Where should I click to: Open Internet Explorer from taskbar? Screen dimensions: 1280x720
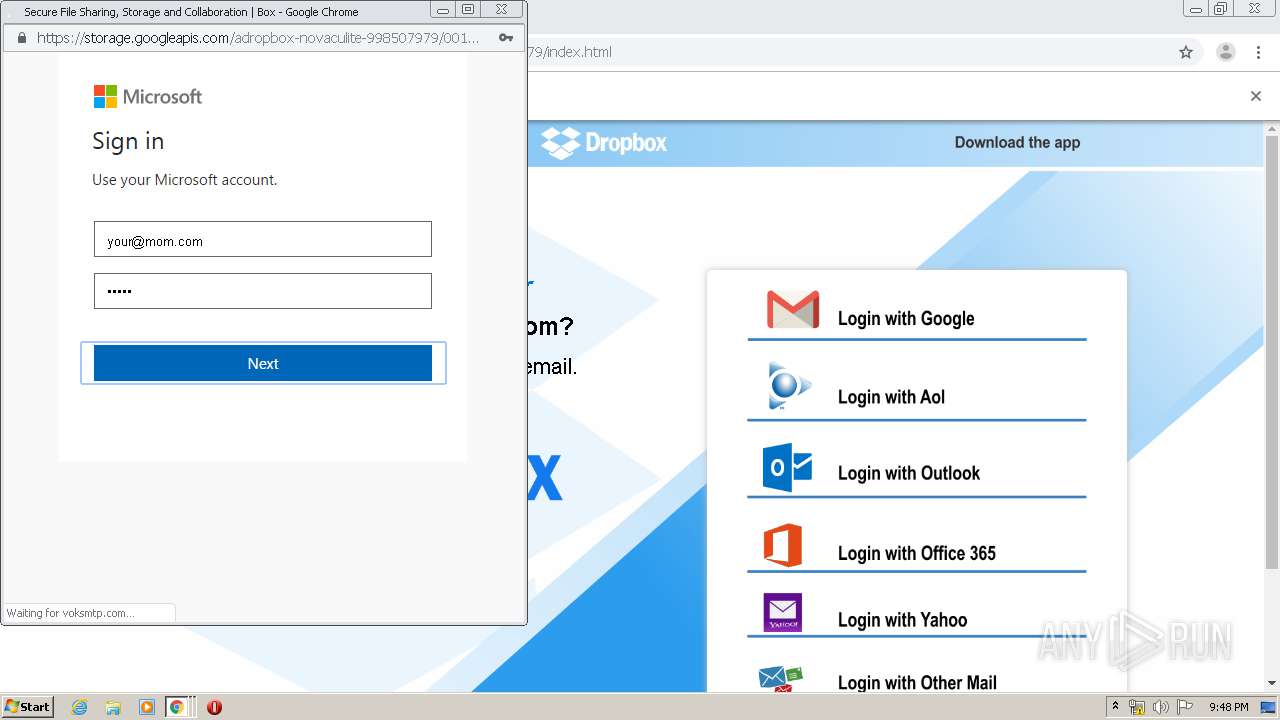pos(80,707)
